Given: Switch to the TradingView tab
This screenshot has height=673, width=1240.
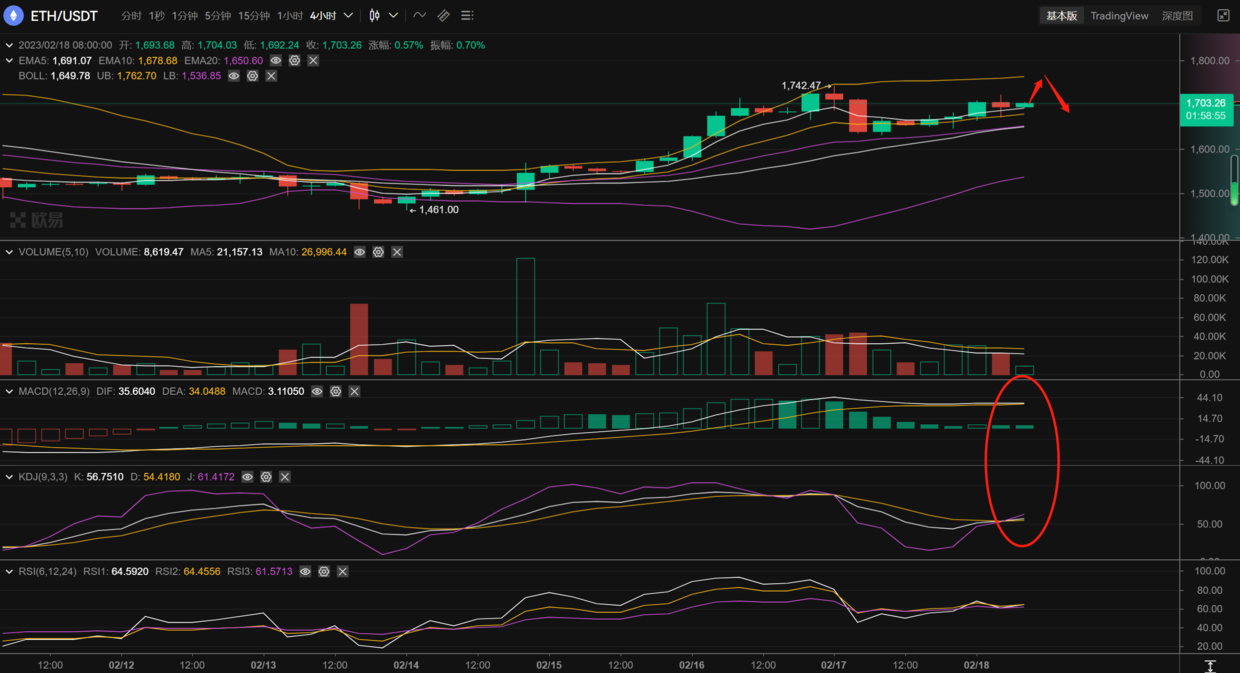Looking at the screenshot, I should pos(1119,16).
